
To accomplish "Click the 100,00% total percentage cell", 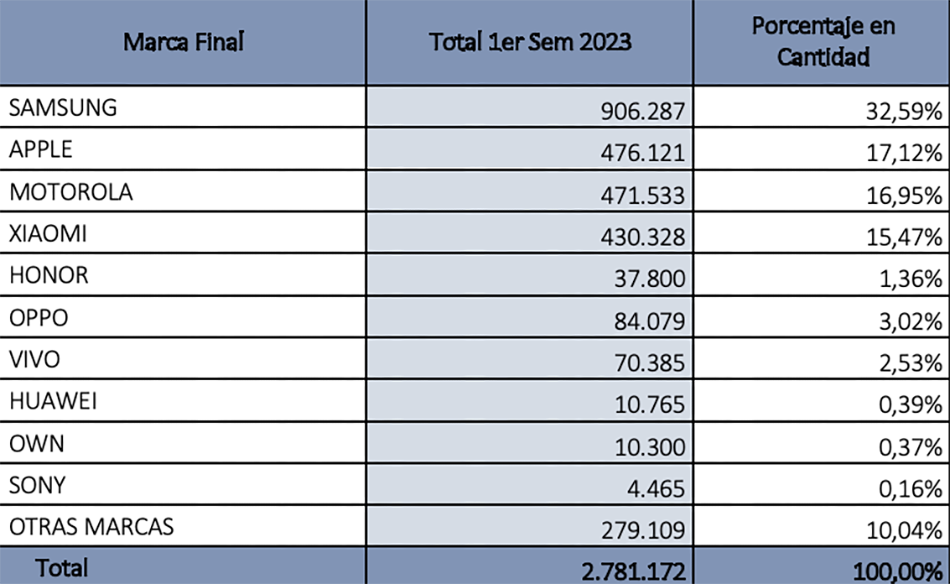I will 822,566.
